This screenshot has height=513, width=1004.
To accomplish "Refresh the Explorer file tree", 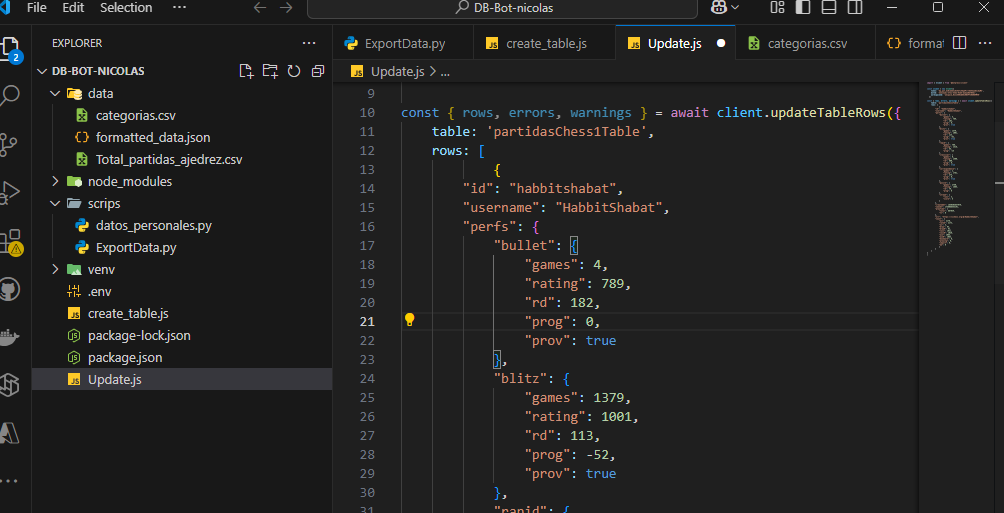I will (x=294, y=71).
